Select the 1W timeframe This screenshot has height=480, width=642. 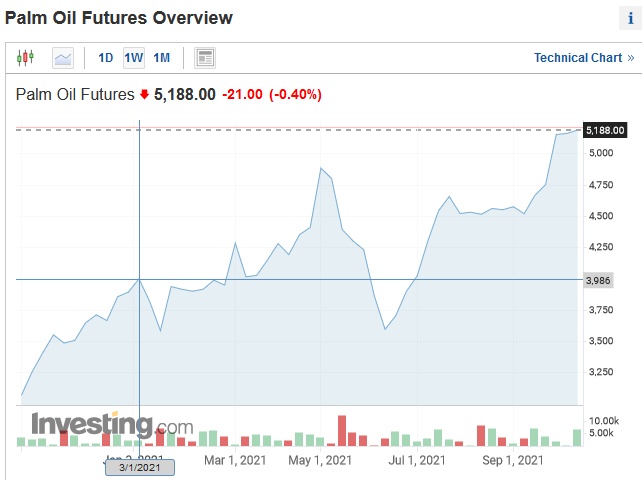133,58
